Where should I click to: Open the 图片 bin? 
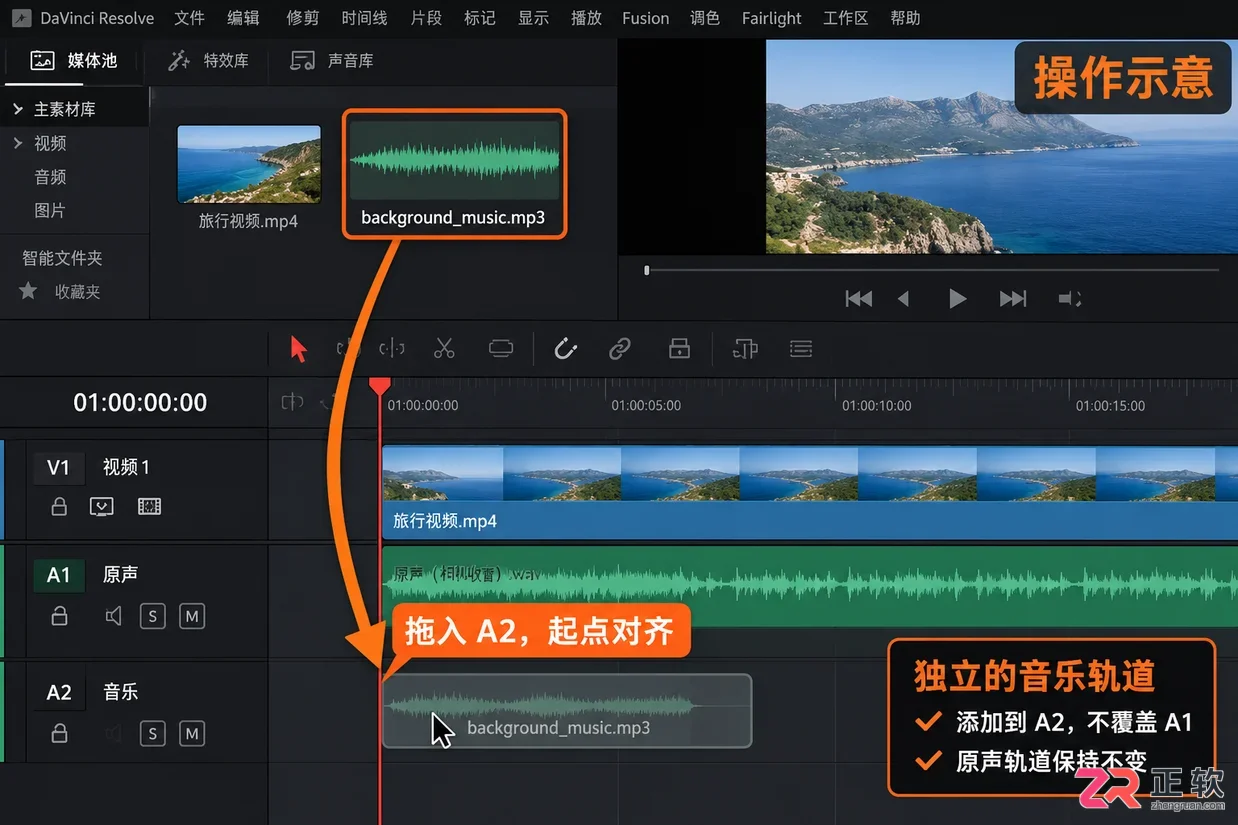(x=50, y=211)
